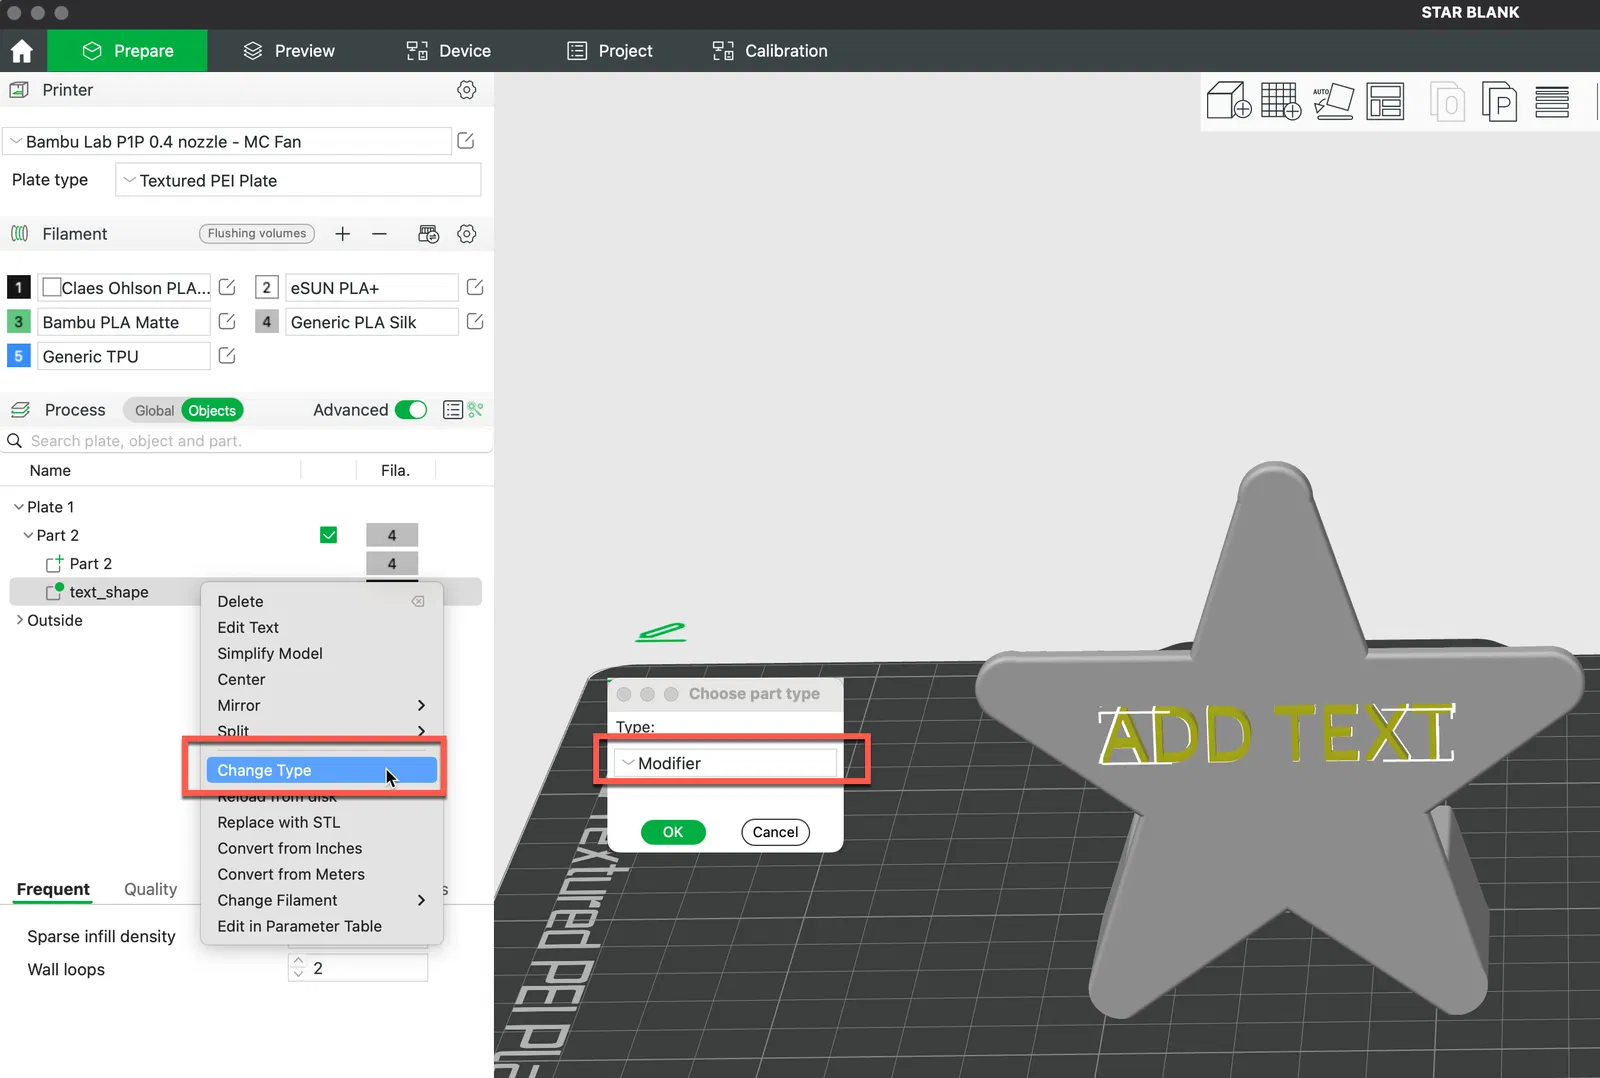The image size is (1600, 1078).
Task: Open the Bambu PLA Matte filament dropdown
Action: pos(124,322)
